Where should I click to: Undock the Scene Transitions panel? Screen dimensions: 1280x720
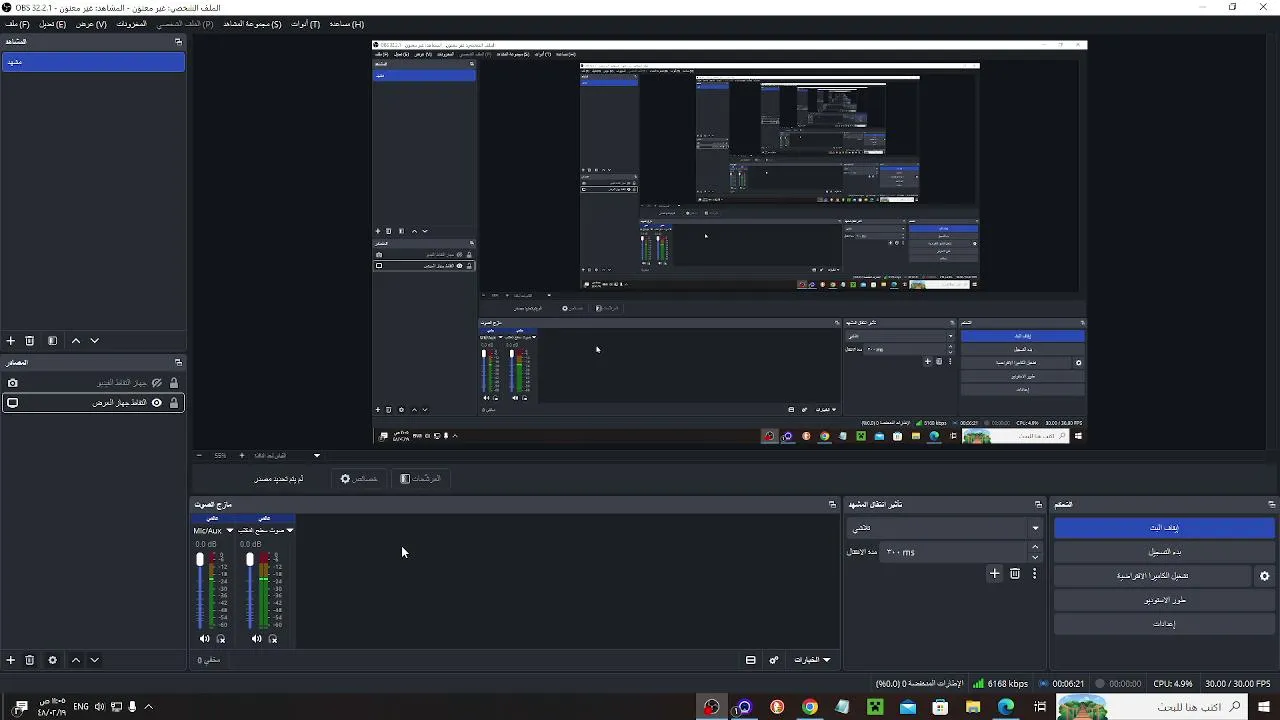tap(1038, 505)
